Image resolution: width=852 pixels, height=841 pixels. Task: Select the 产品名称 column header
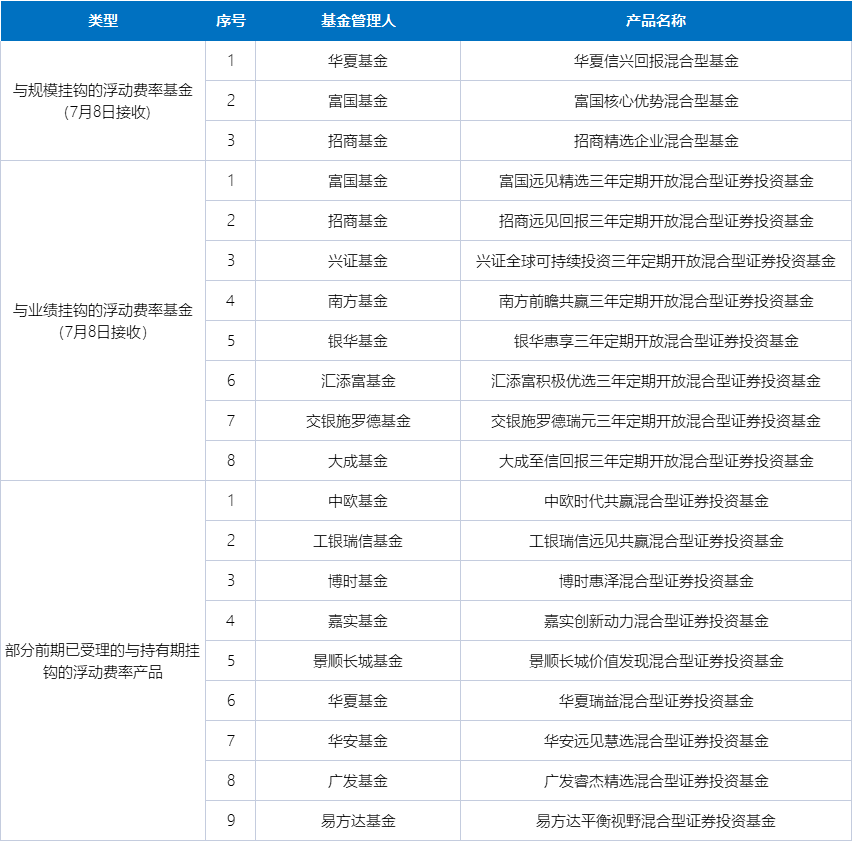tap(655, 21)
